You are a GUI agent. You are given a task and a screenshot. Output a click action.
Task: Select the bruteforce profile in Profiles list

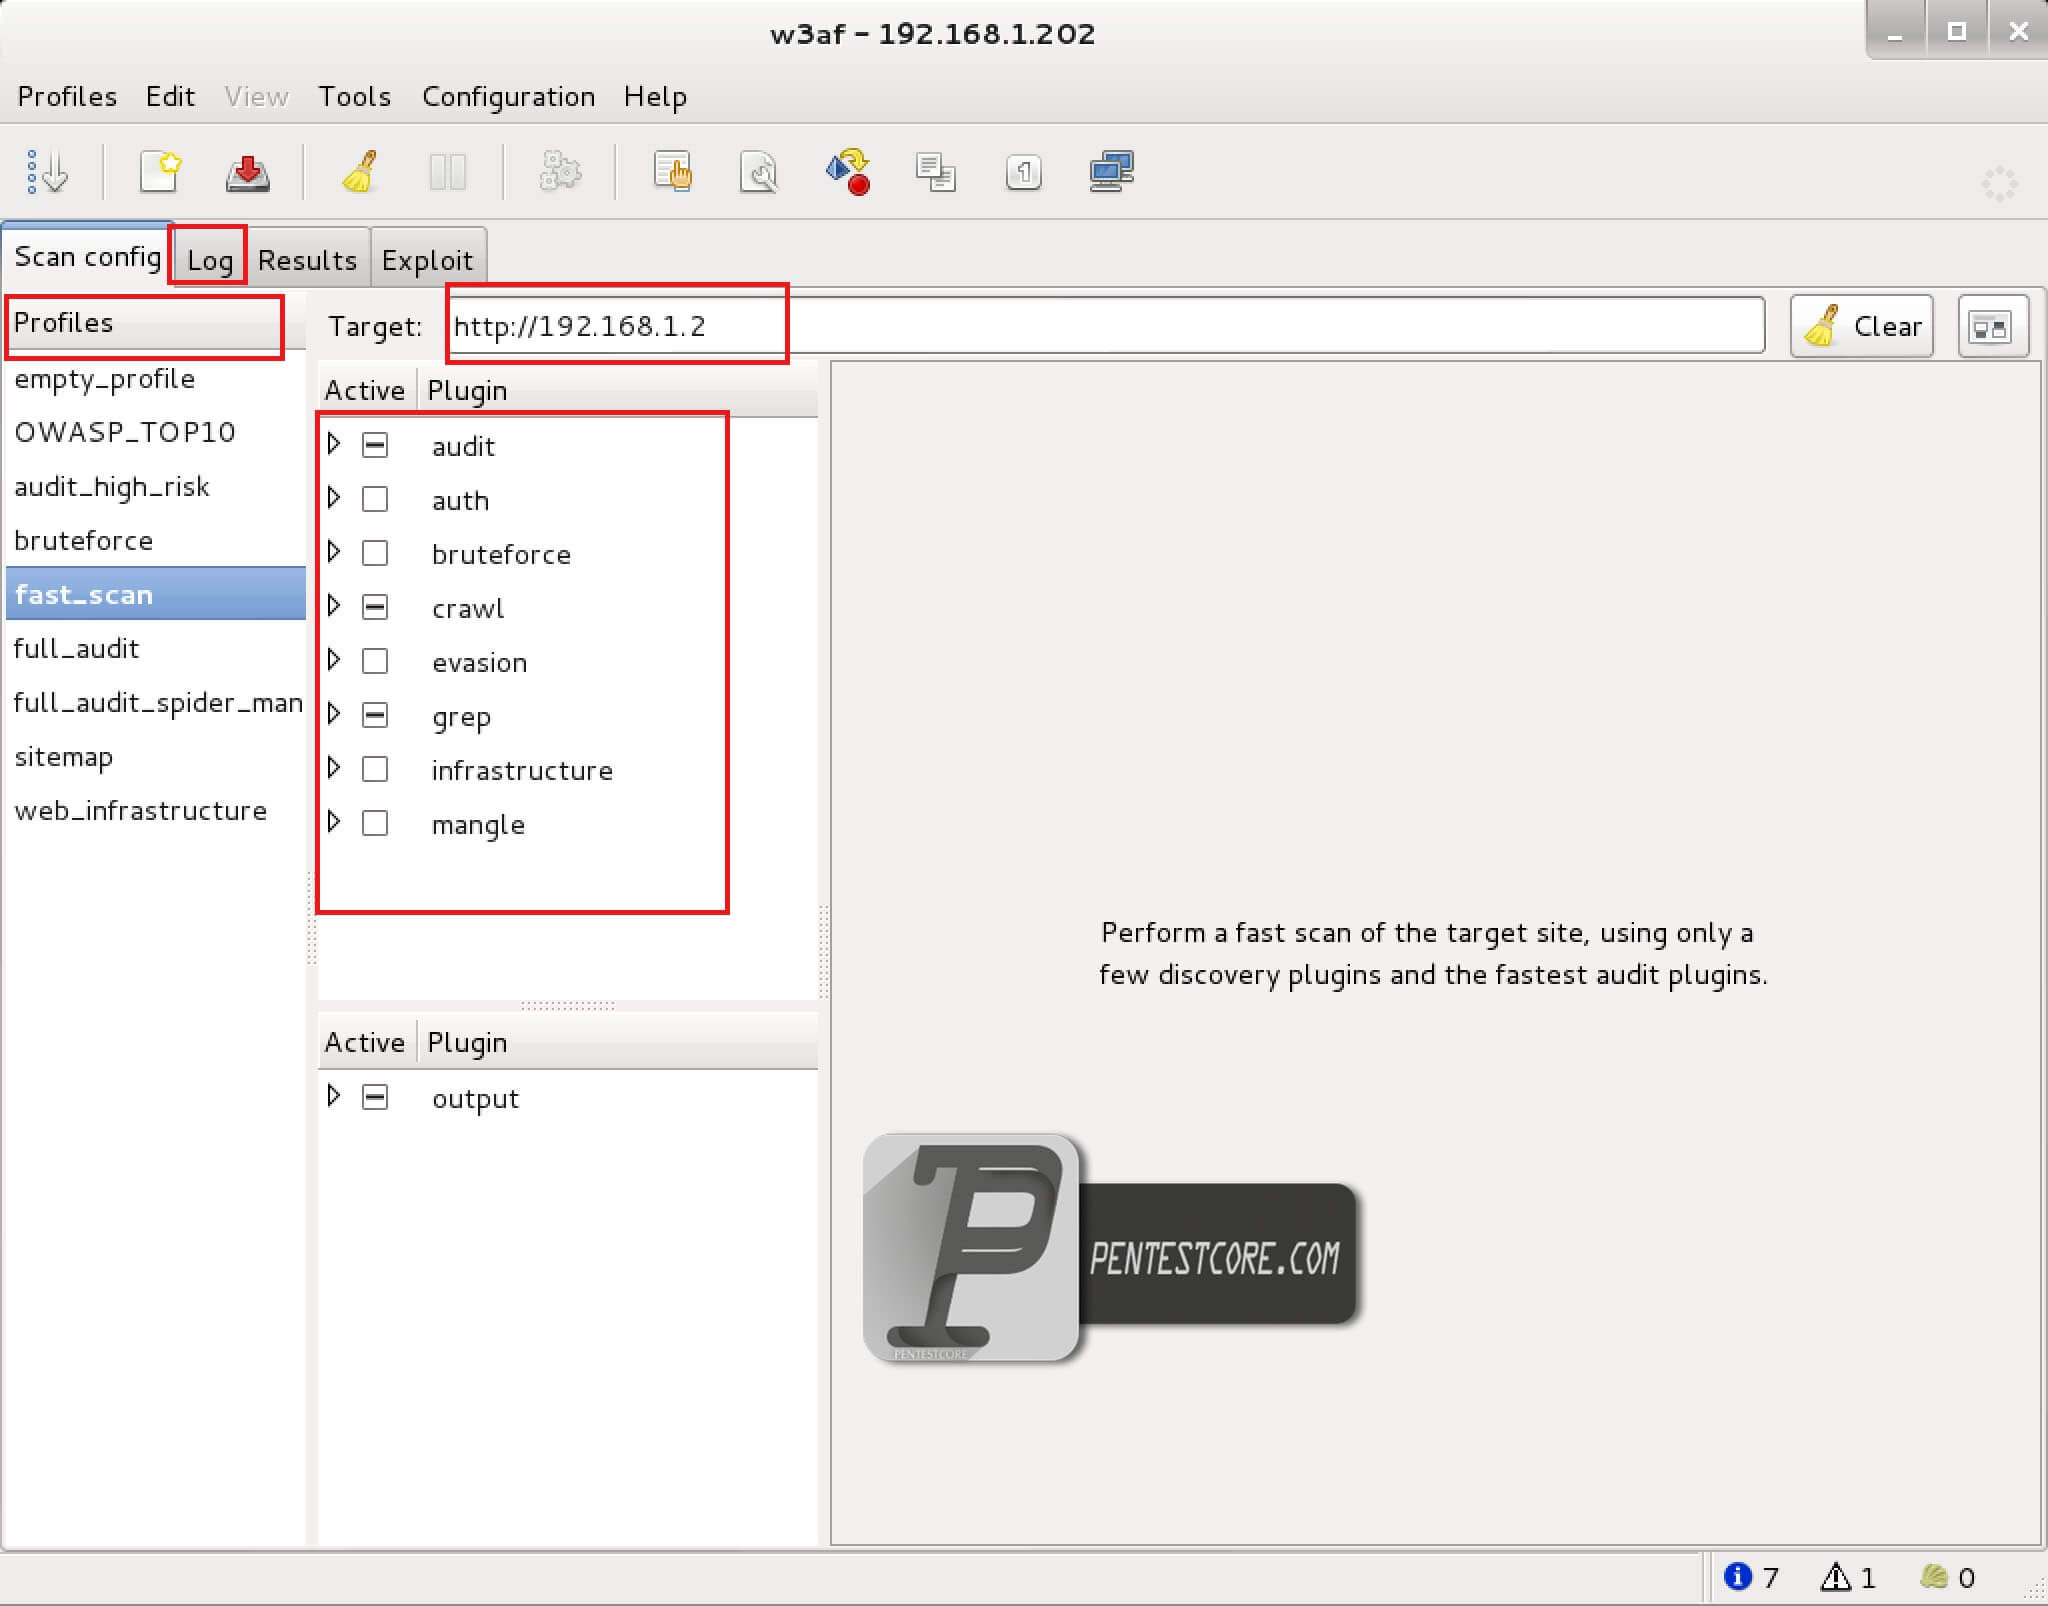click(155, 540)
